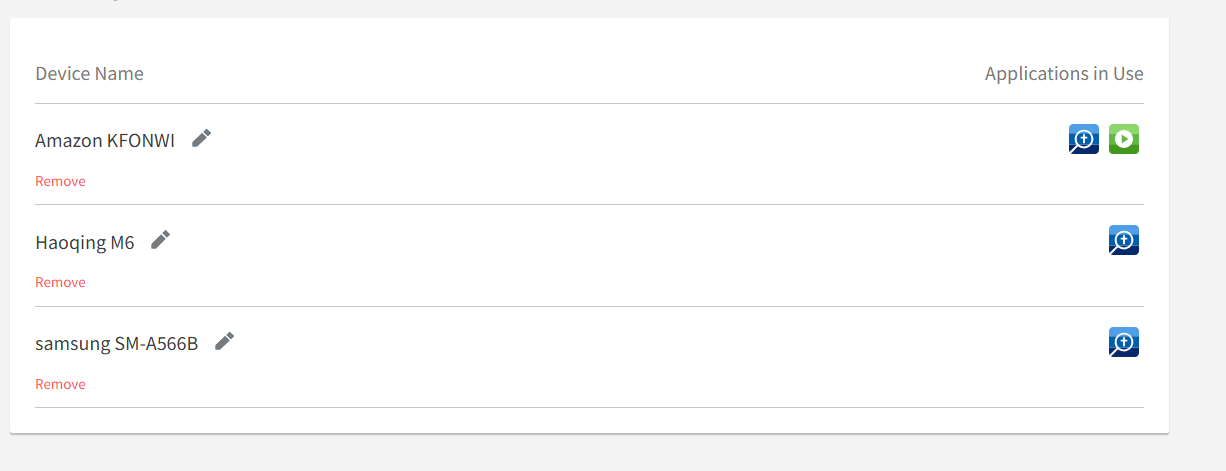Remove the Amazon KFONWI device
Image resolution: width=1226 pixels, height=471 pixels.
(x=60, y=181)
